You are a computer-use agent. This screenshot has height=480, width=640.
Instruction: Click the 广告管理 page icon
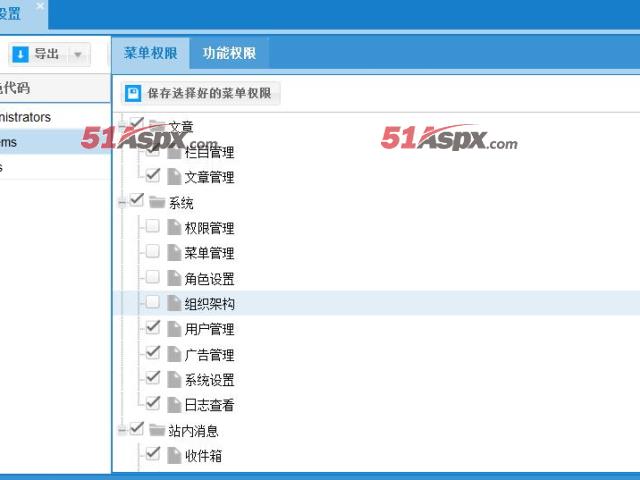click(174, 354)
